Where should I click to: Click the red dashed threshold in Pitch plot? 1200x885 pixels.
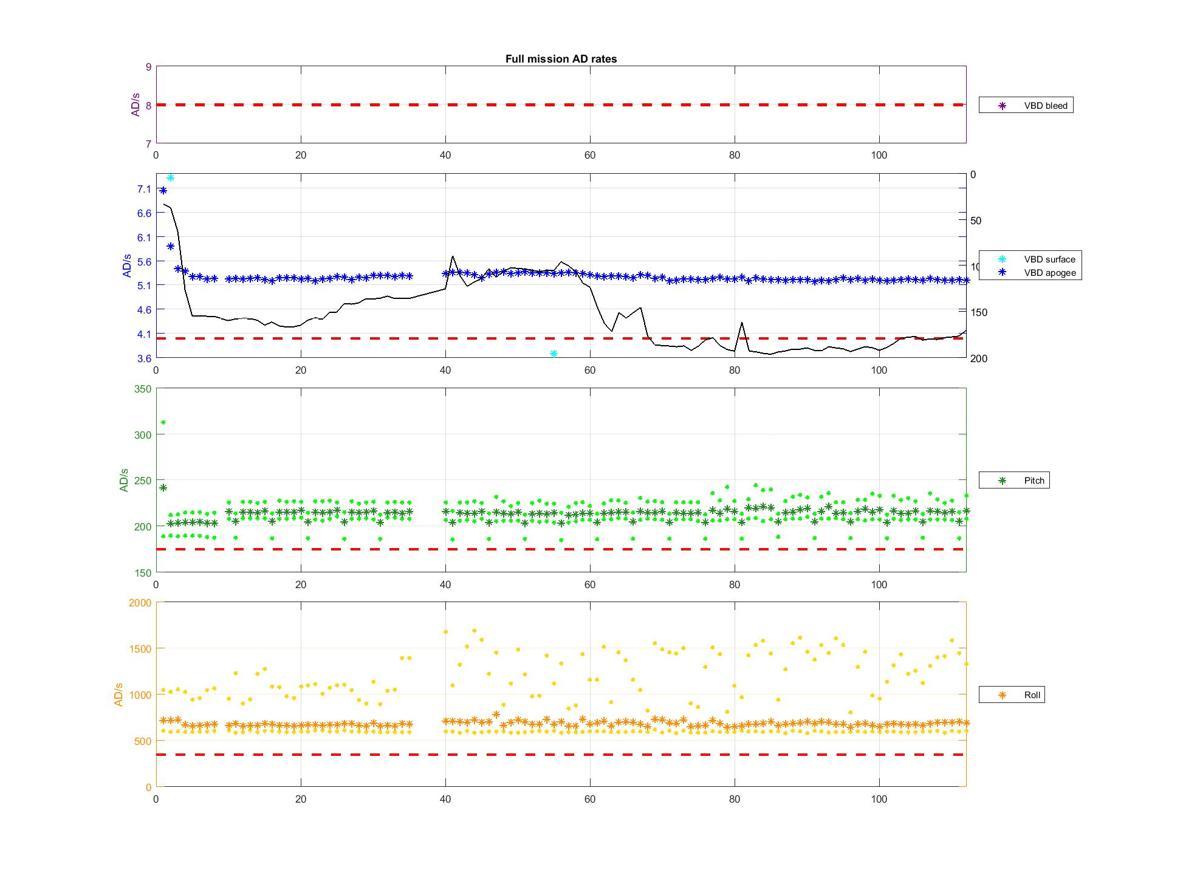click(561, 549)
